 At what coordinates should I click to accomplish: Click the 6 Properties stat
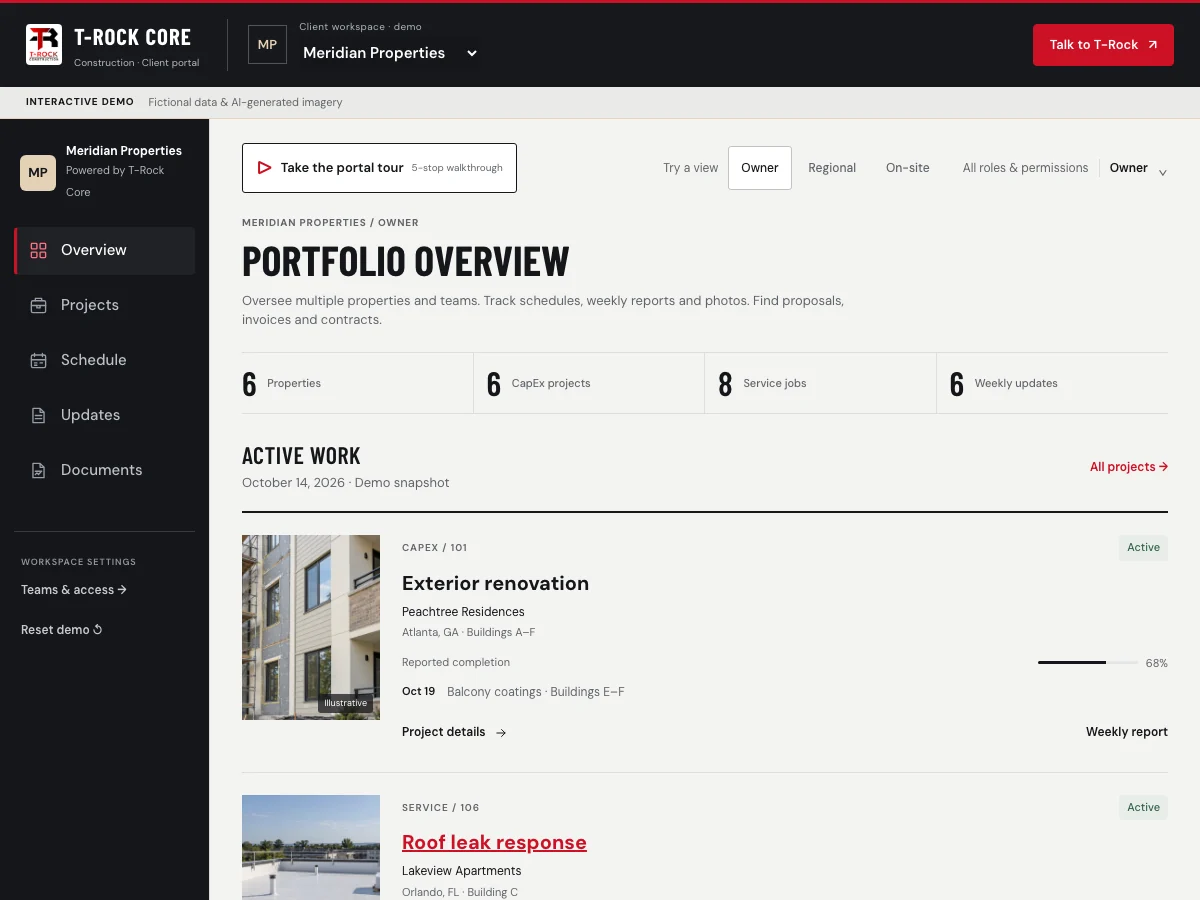pos(357,383)
